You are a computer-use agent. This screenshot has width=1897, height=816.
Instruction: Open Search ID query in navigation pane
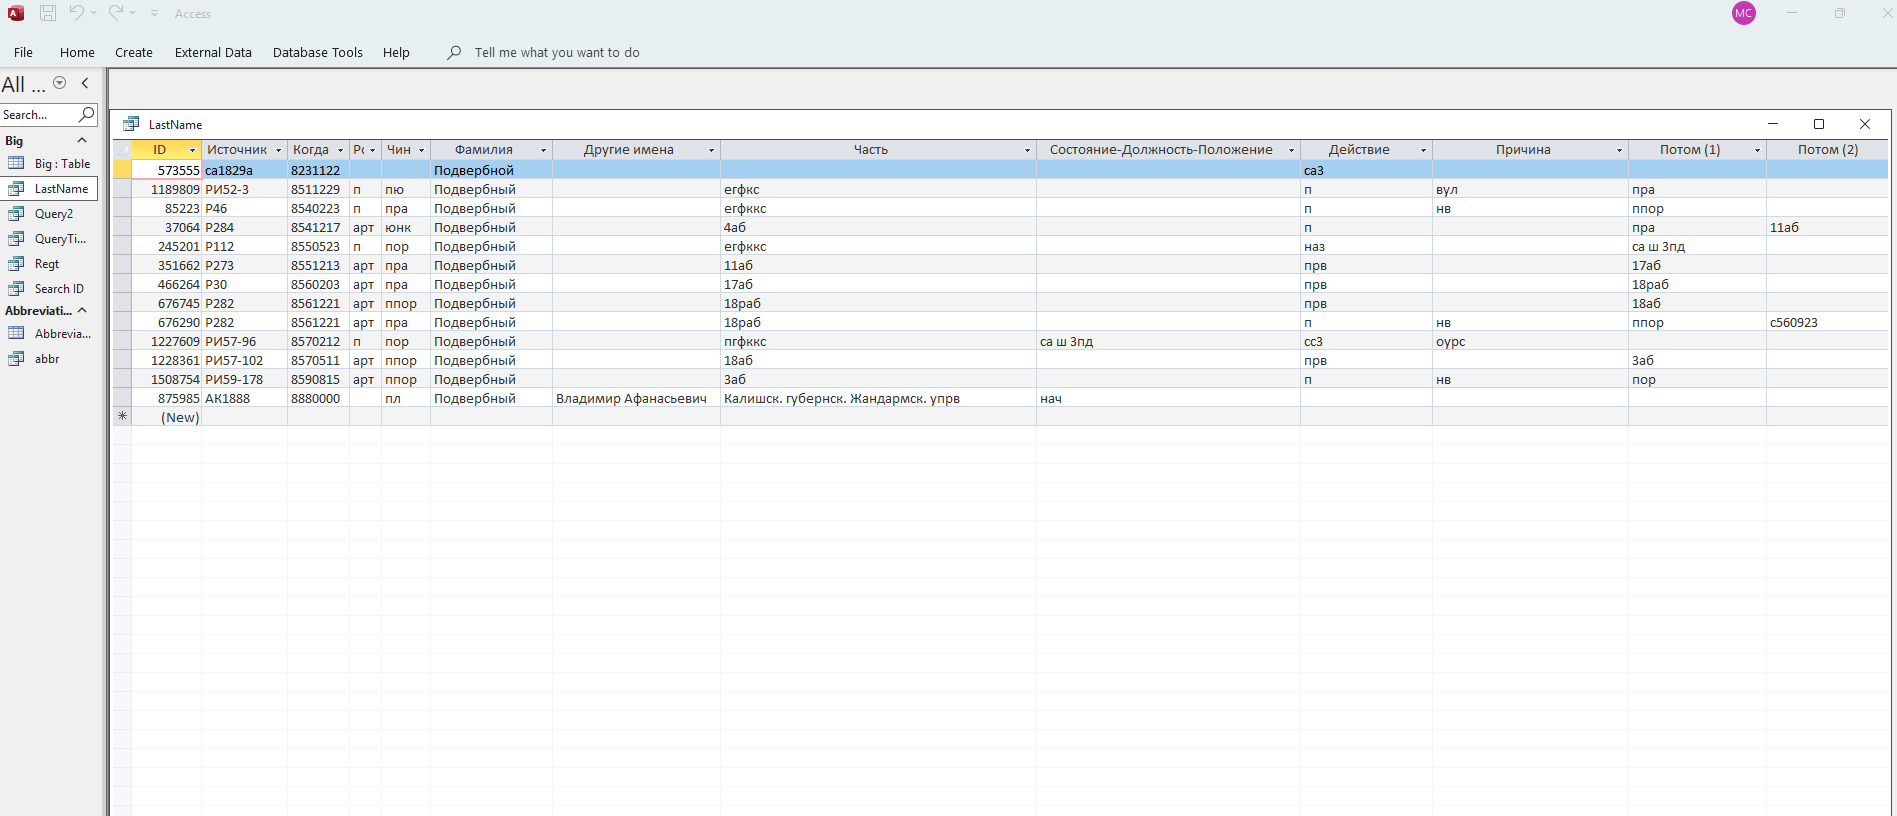tap(49, 288)
